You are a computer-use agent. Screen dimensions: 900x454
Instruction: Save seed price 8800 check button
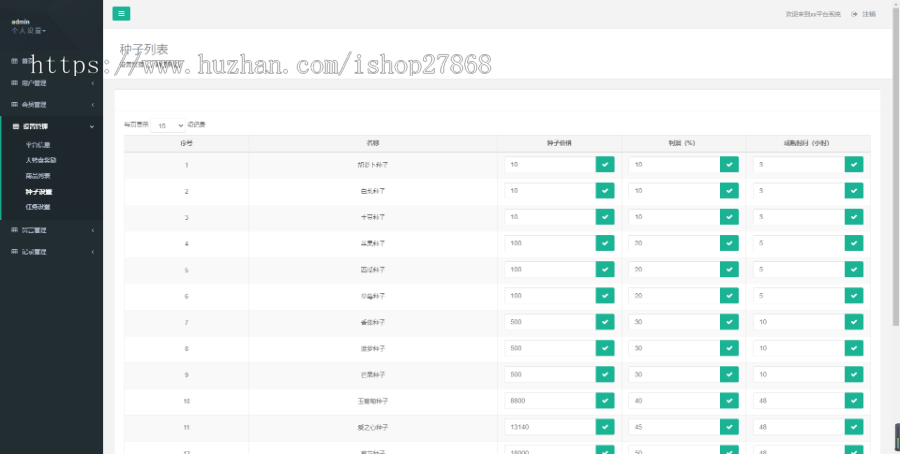[x=605, y=401]
